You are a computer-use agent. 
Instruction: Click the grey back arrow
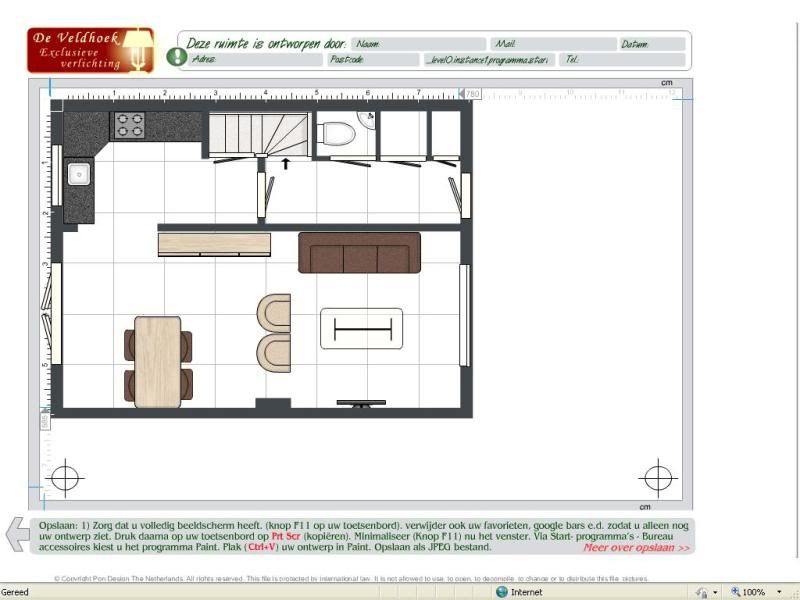(18, 534)
